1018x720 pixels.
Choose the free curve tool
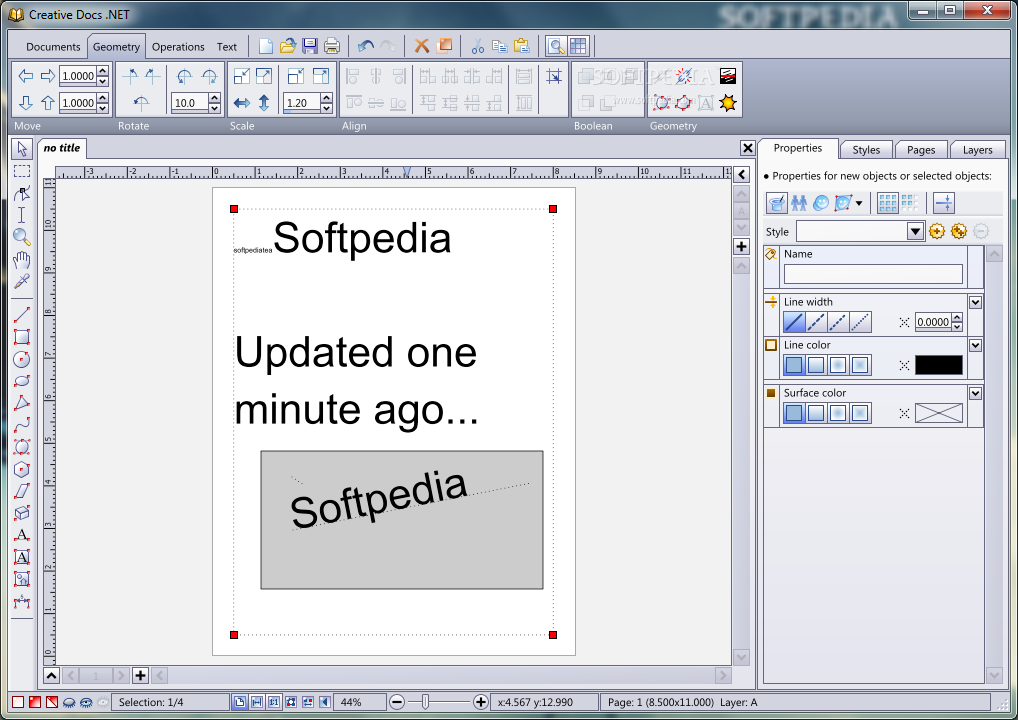pyautogui.click(x=22, y=425)
